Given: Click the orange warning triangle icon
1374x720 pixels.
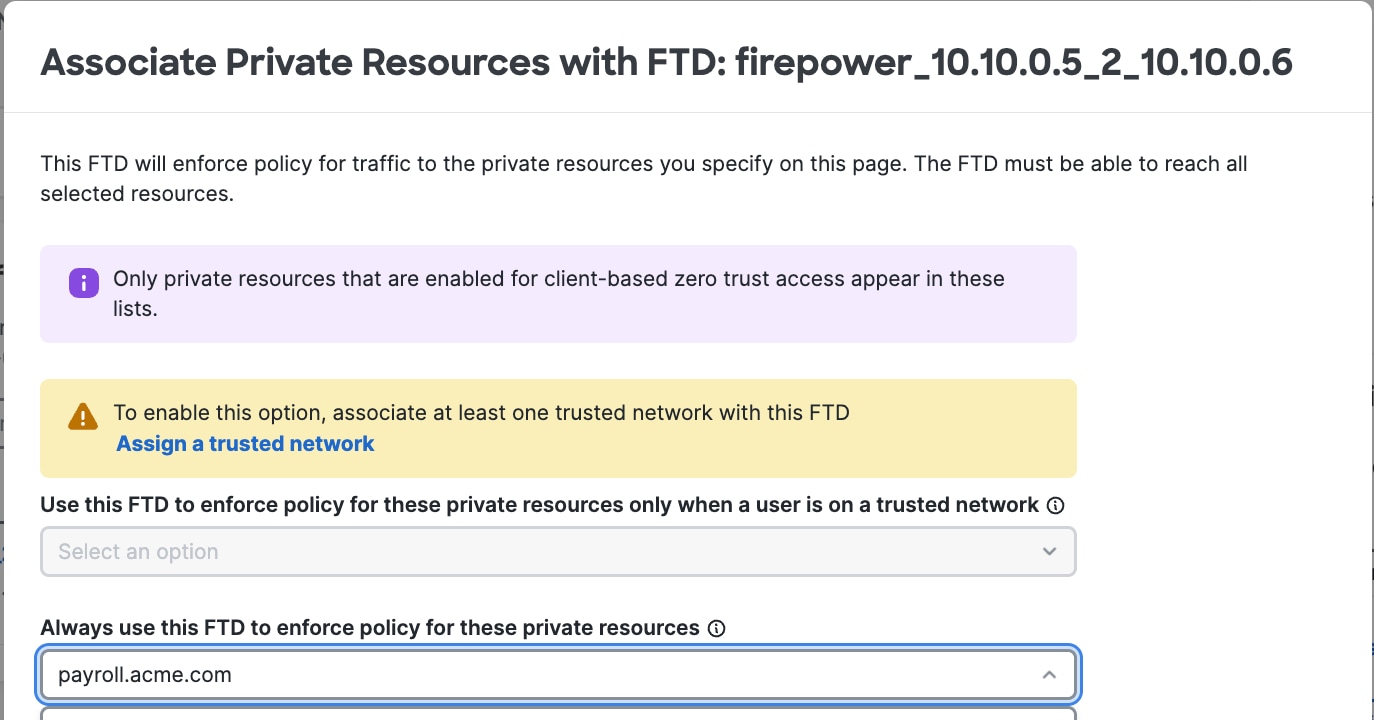Looking at the screenshot, I should pyautogui.click(x=83, y=416).
